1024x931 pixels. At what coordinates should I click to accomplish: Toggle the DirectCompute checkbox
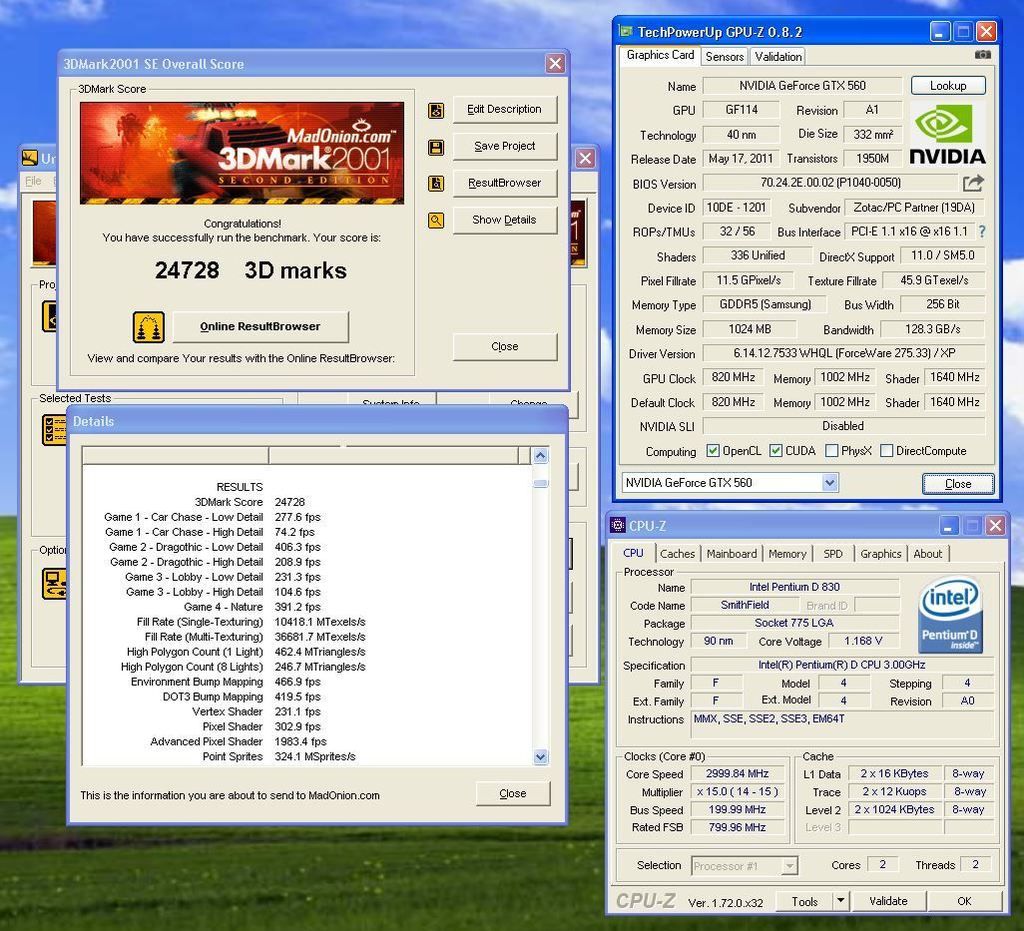tap(886, 450)
